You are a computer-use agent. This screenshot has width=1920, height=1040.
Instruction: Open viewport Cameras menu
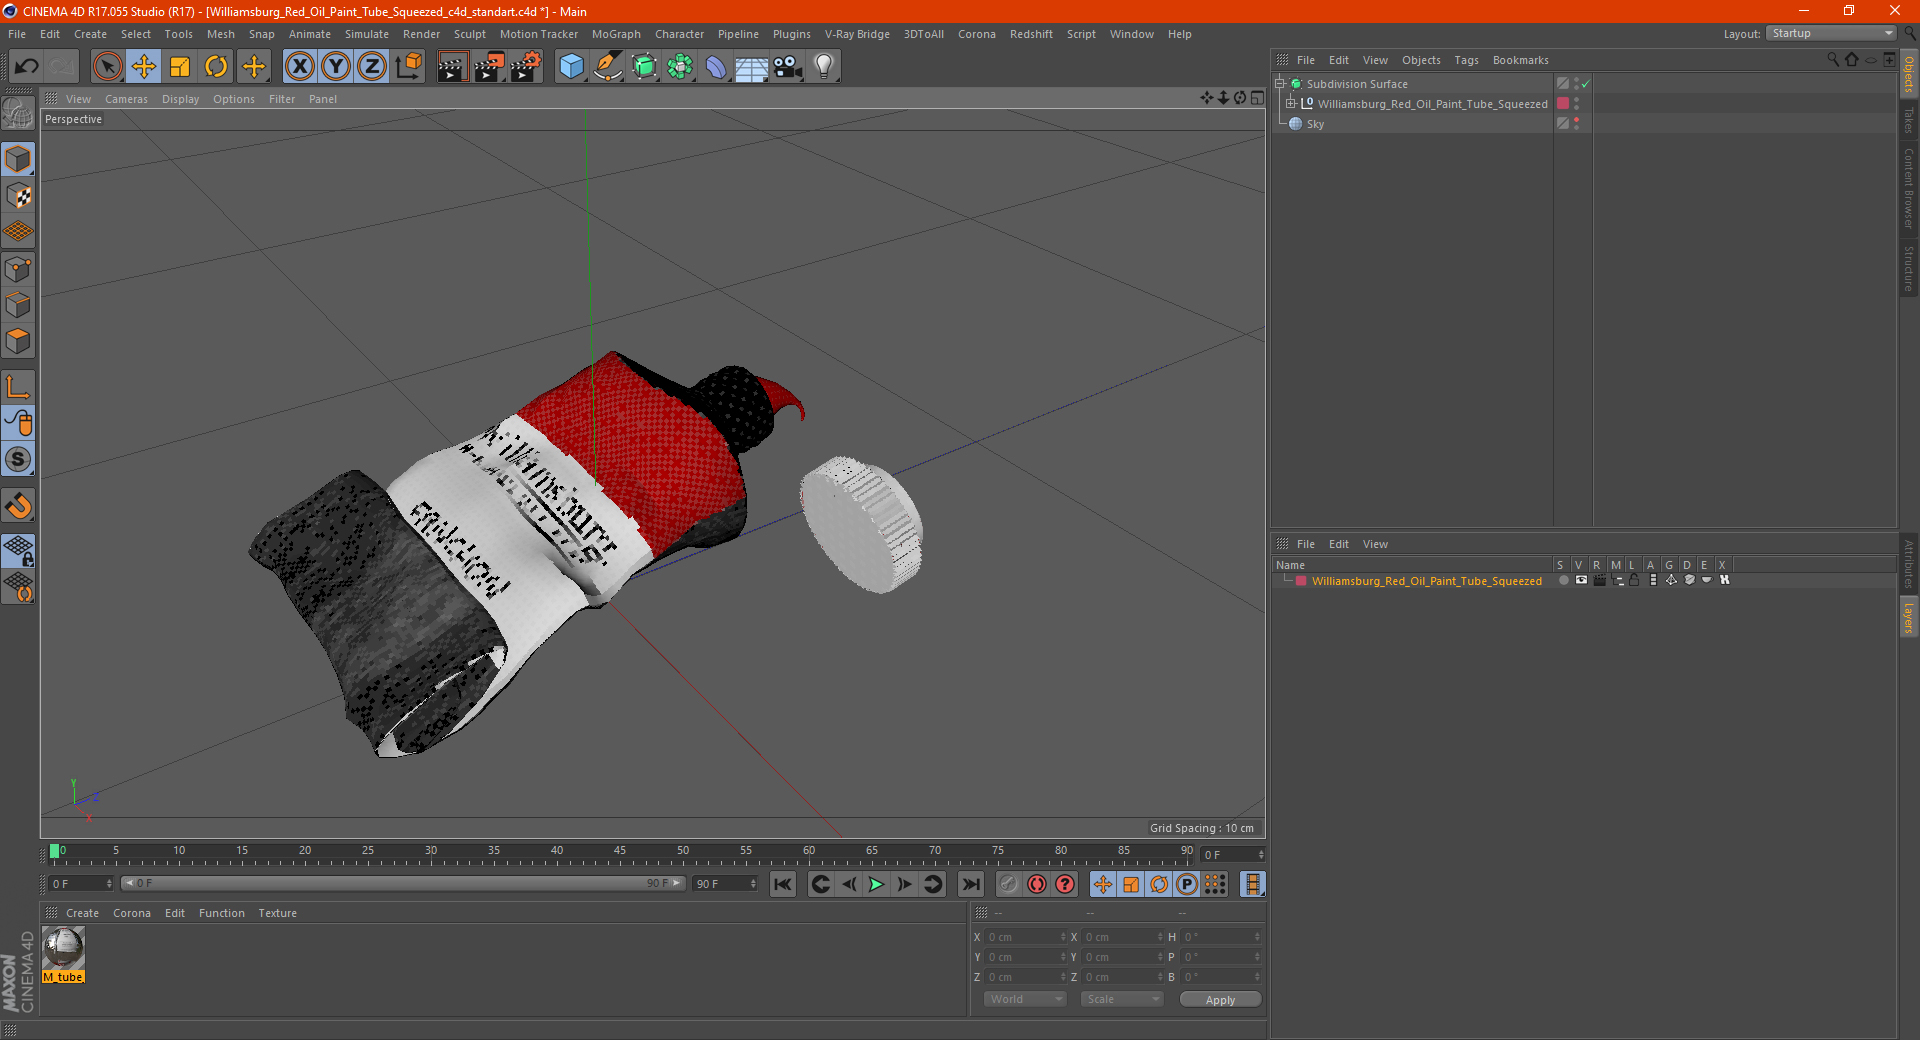pos(126,99)
